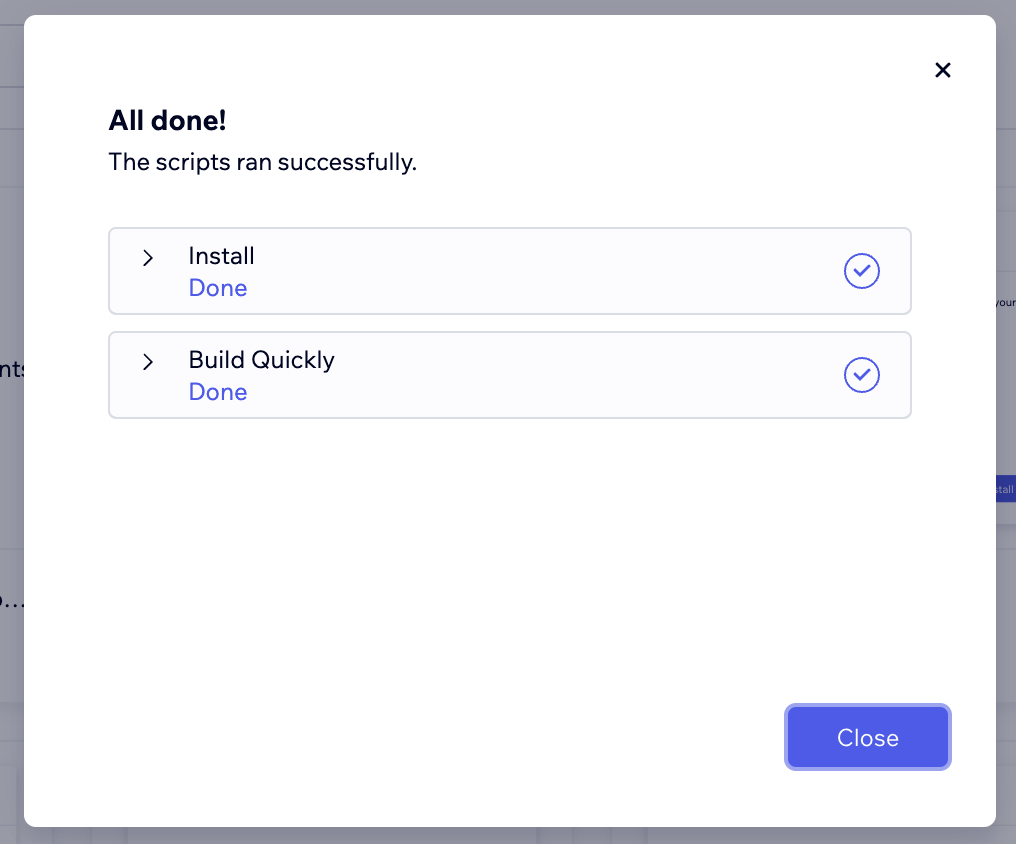
Task: Click the 'All done!' heading
Action: click(167, 120)
